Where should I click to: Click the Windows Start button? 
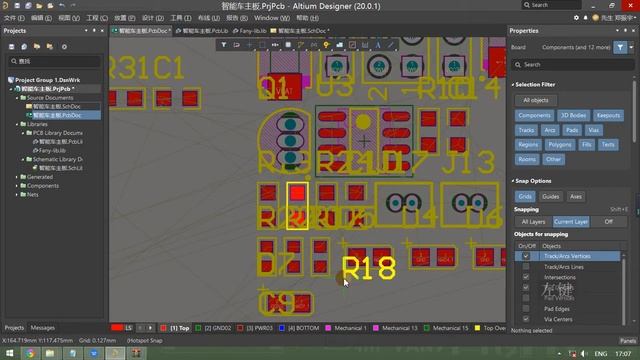click(9, 353)
